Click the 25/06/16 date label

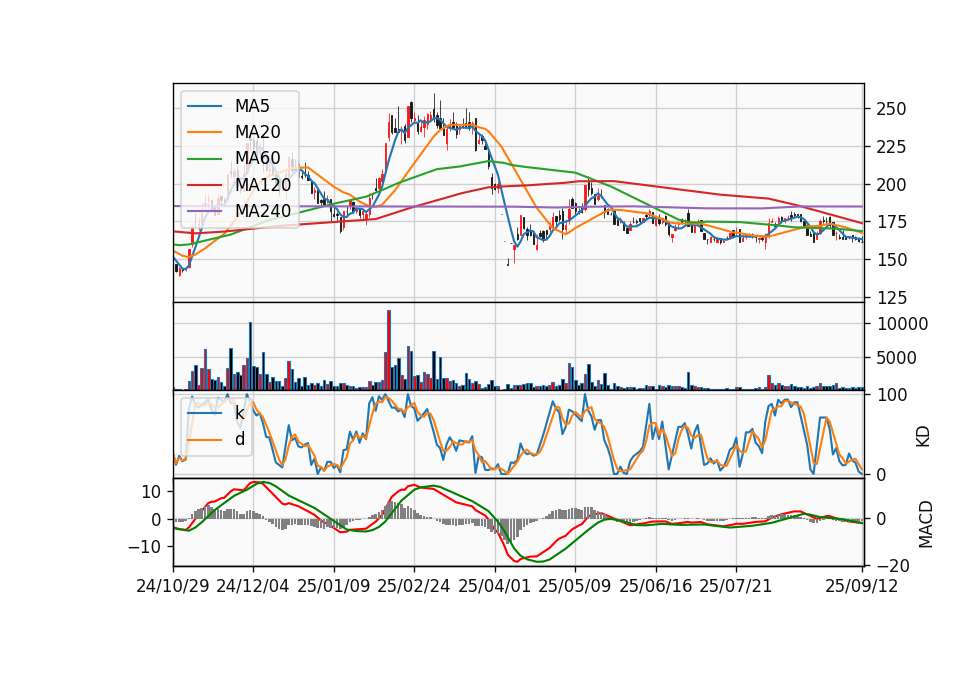tap(655, 586)
